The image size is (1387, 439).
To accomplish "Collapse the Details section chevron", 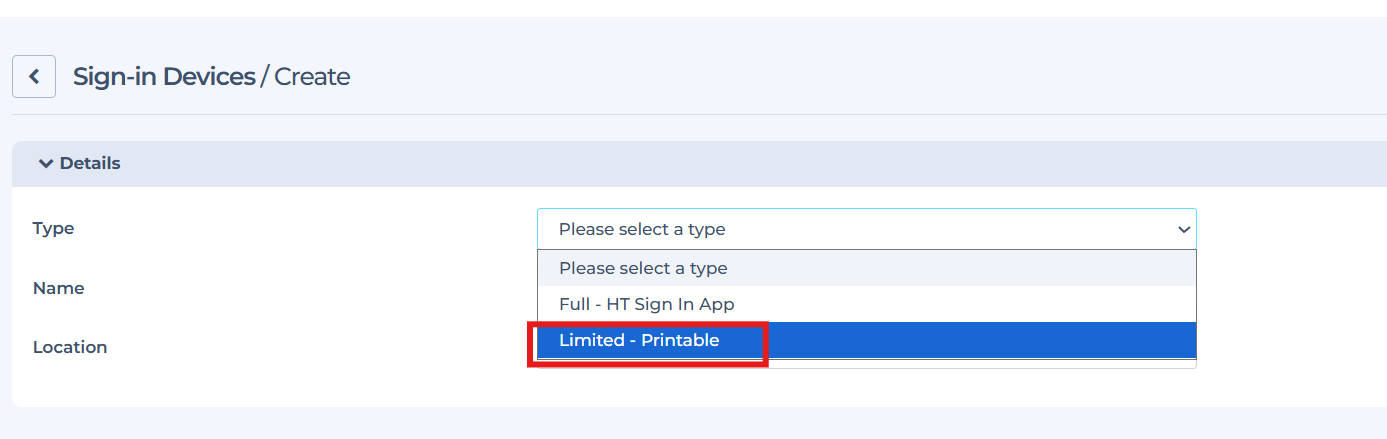I will [45, 163].
